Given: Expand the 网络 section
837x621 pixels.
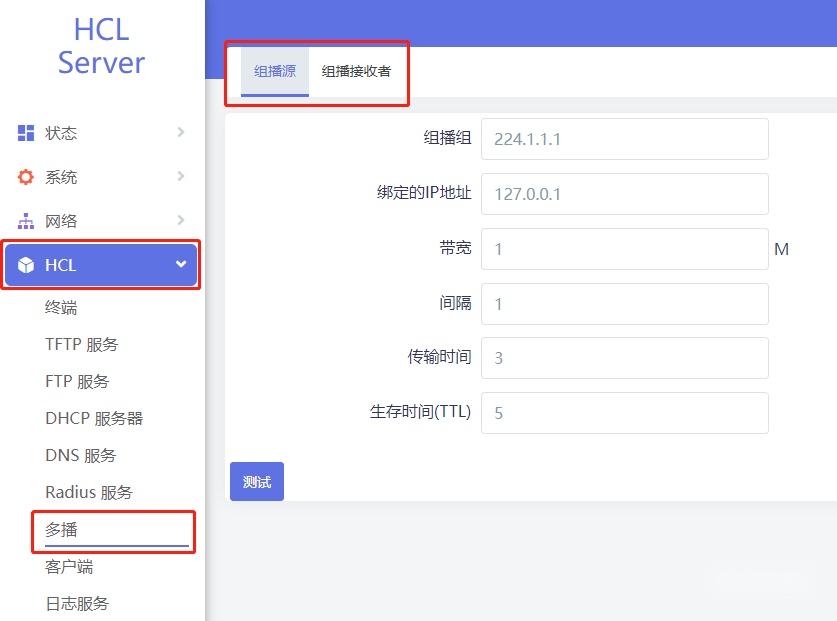Looking at the screenshot, I should coord(100,221).
